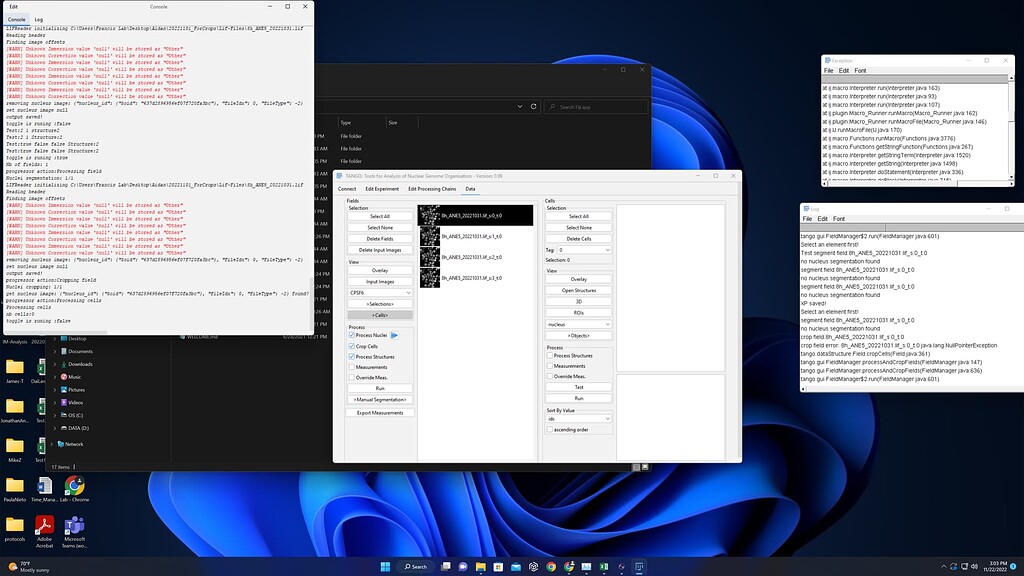
Task: Click the Test button in the Cells panel
Action: [x=579, y=387]
